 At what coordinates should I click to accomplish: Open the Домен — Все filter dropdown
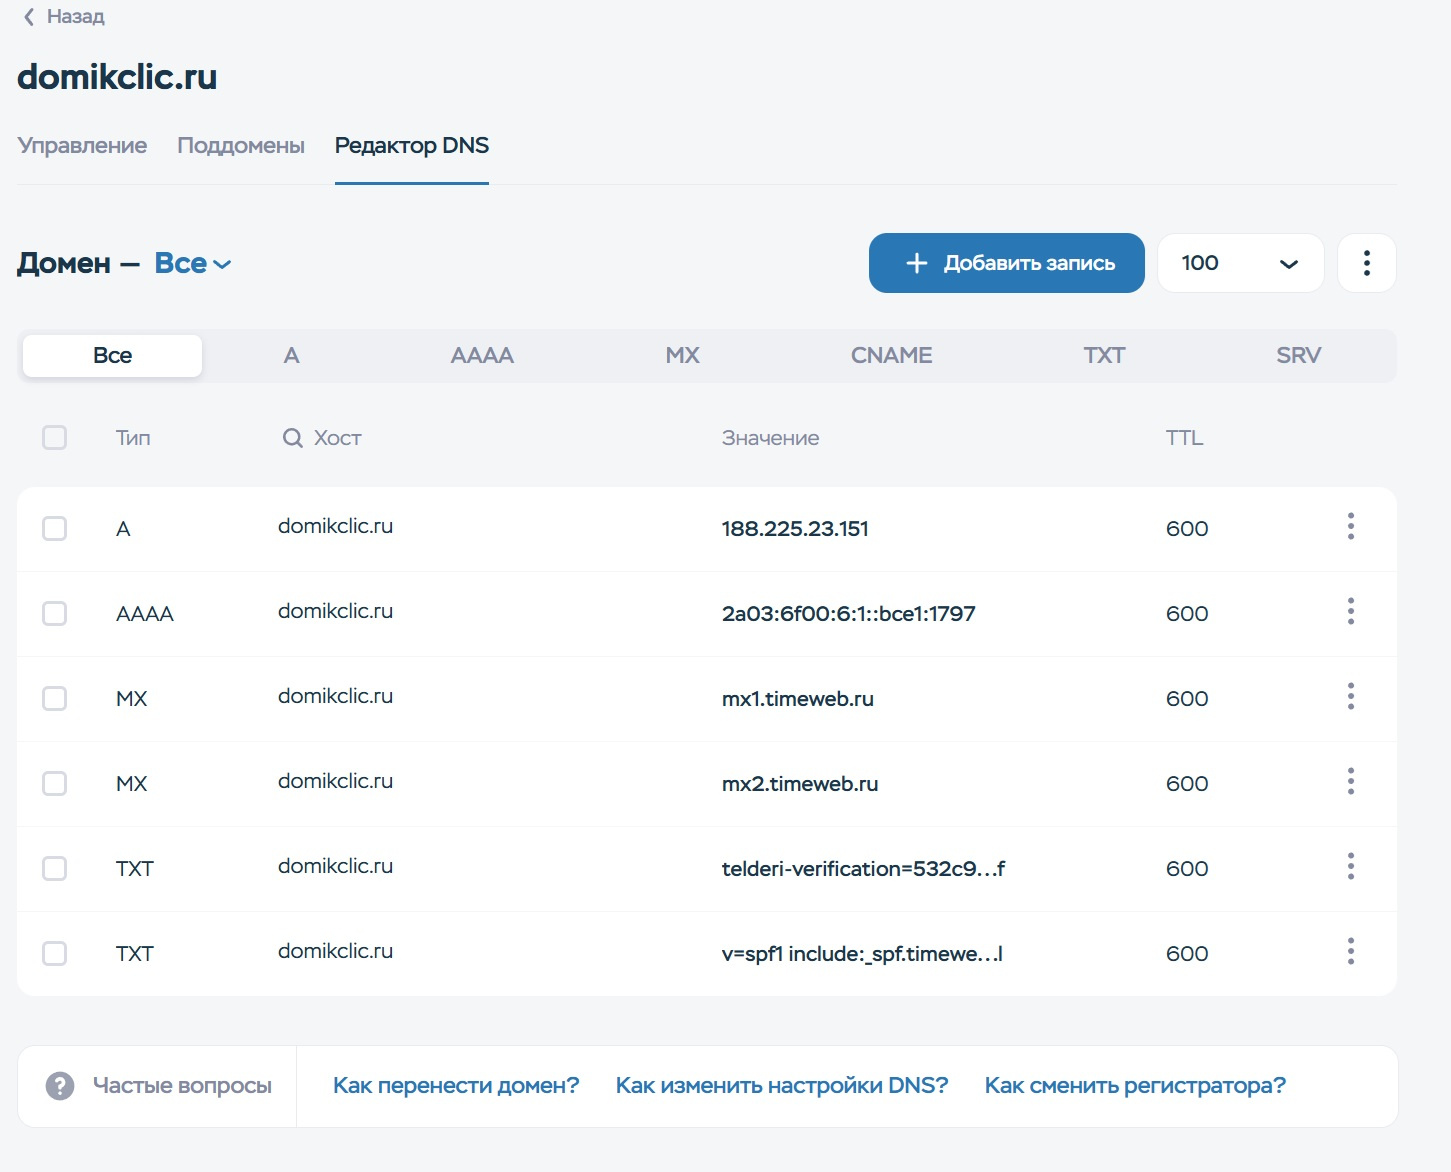[x=194, y=264]
